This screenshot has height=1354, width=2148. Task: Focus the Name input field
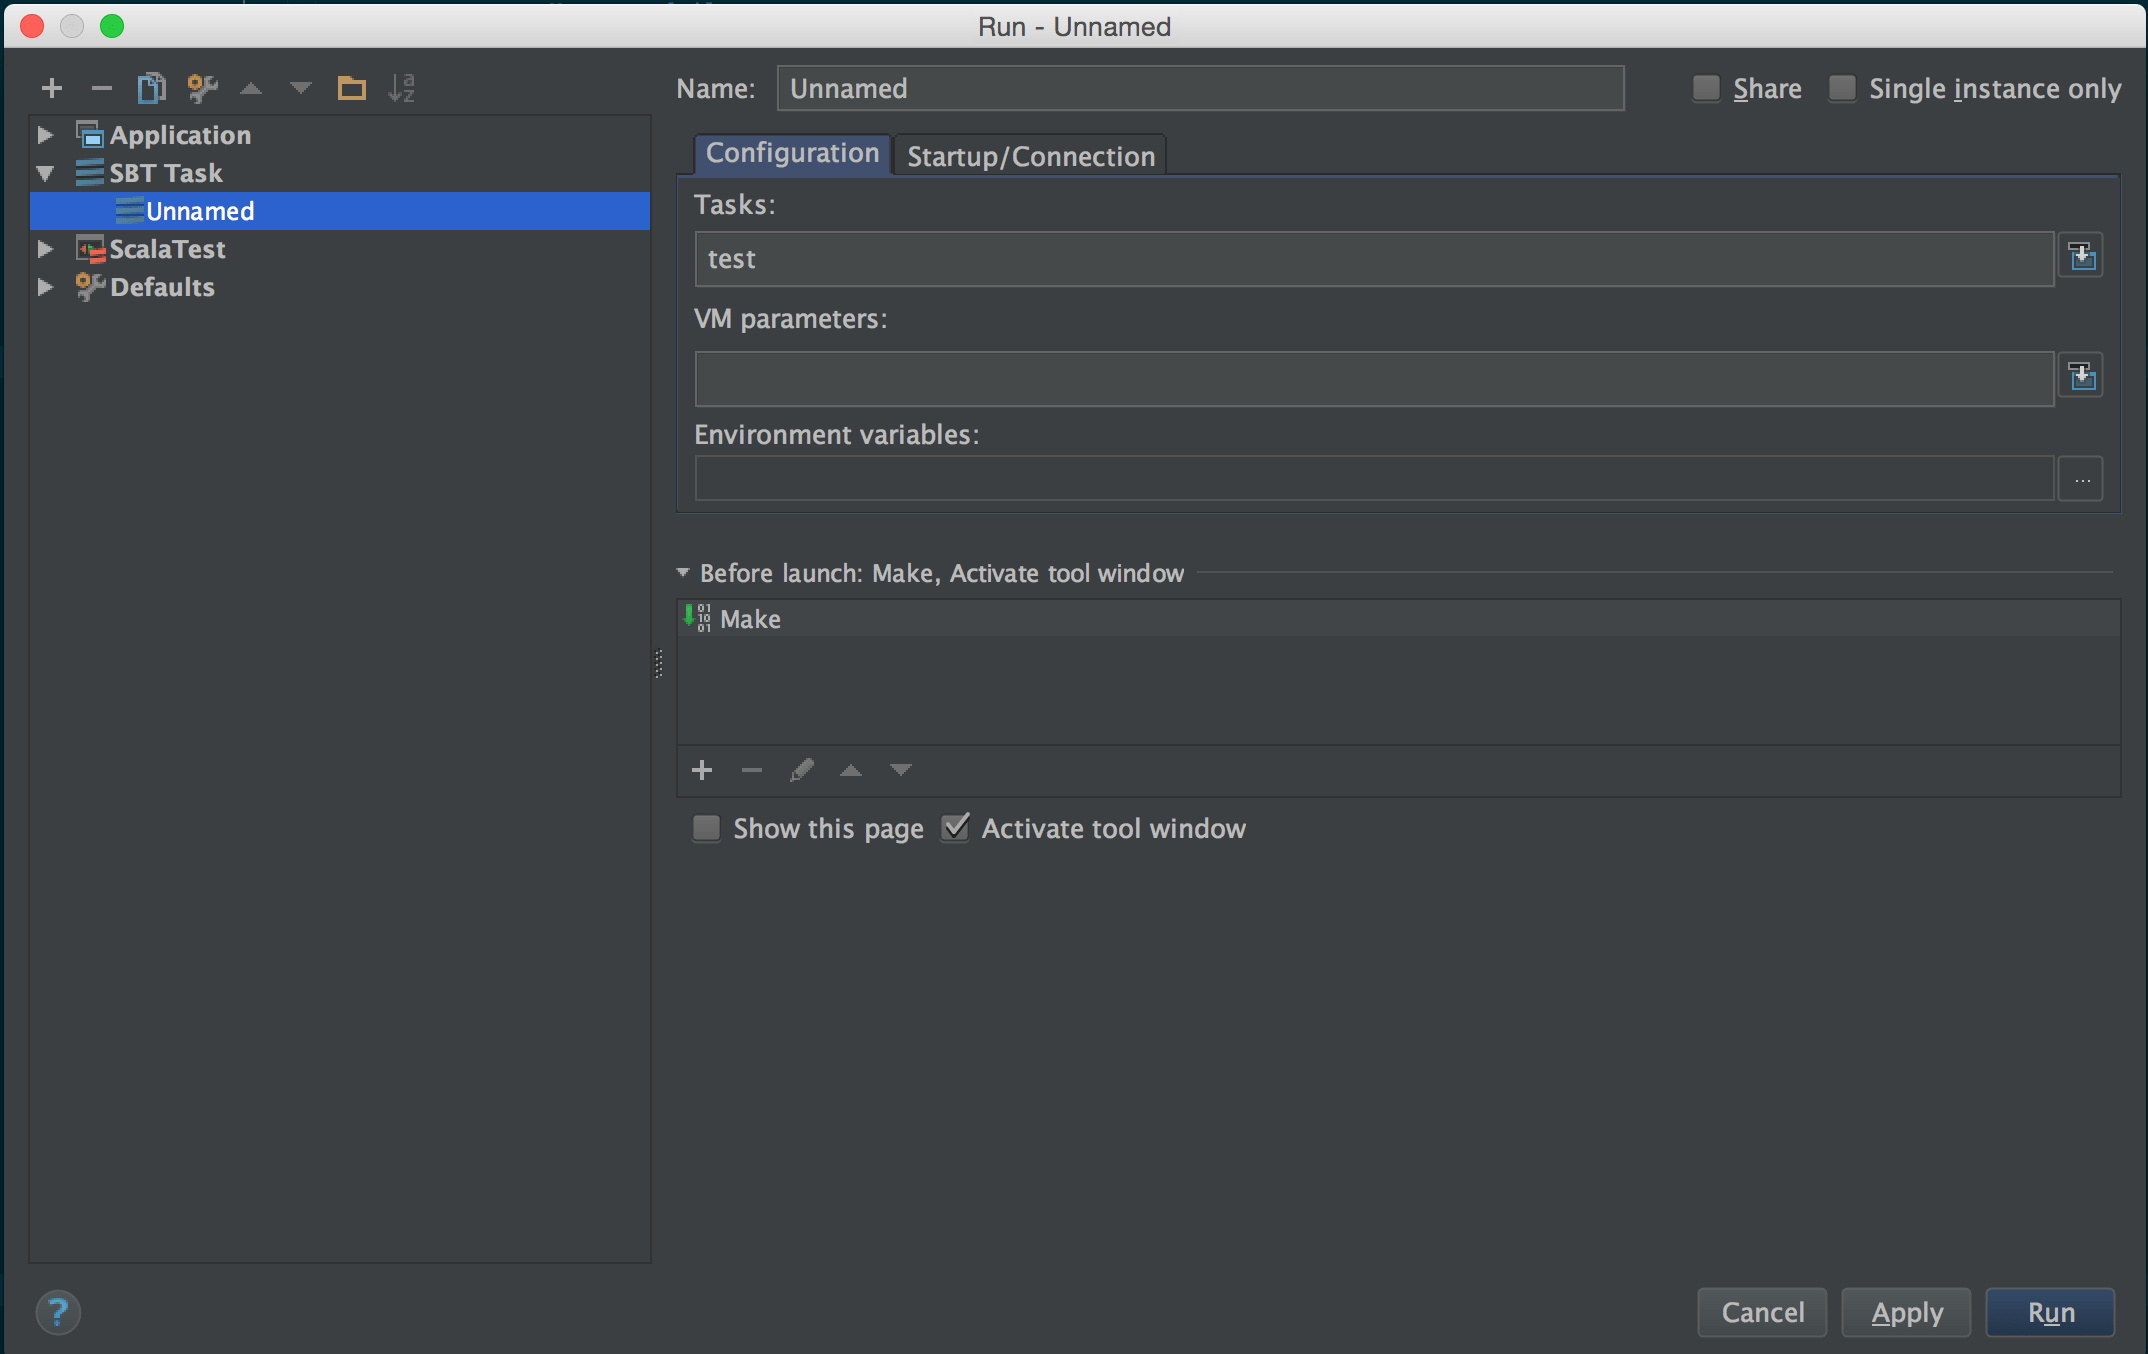1200,88
